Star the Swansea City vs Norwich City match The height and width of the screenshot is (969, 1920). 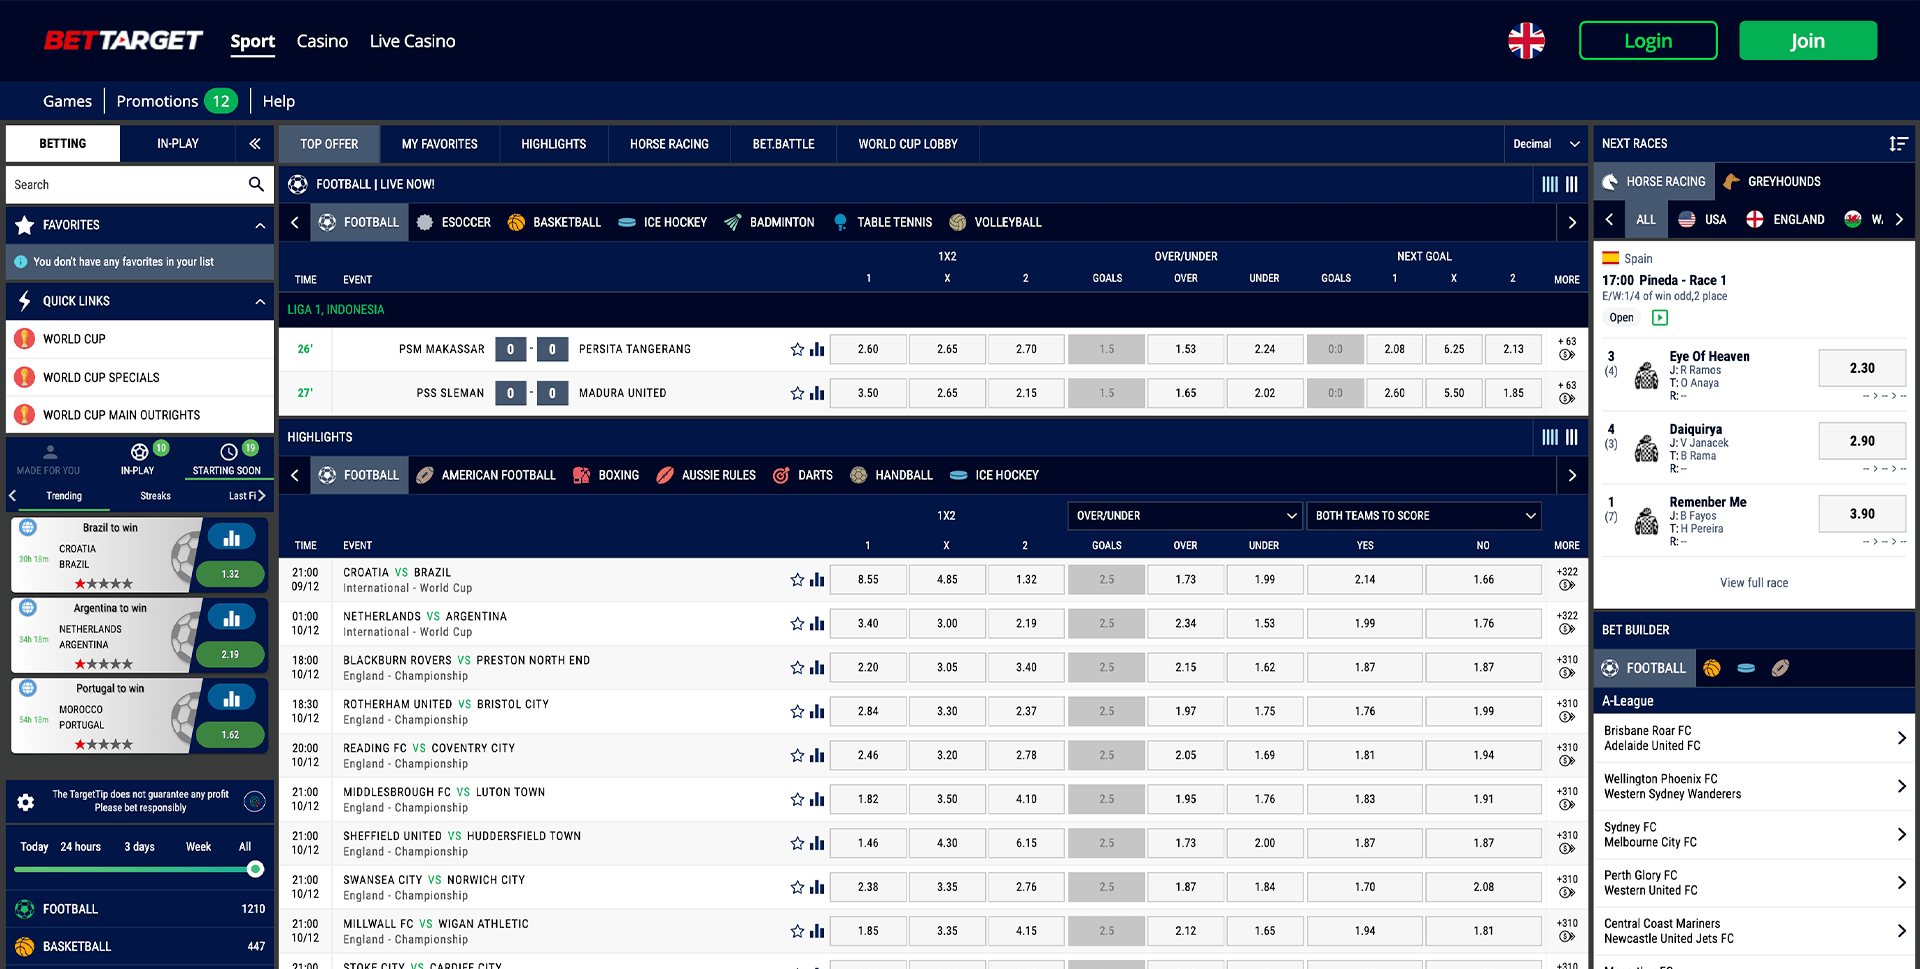[x=797, y=888]
